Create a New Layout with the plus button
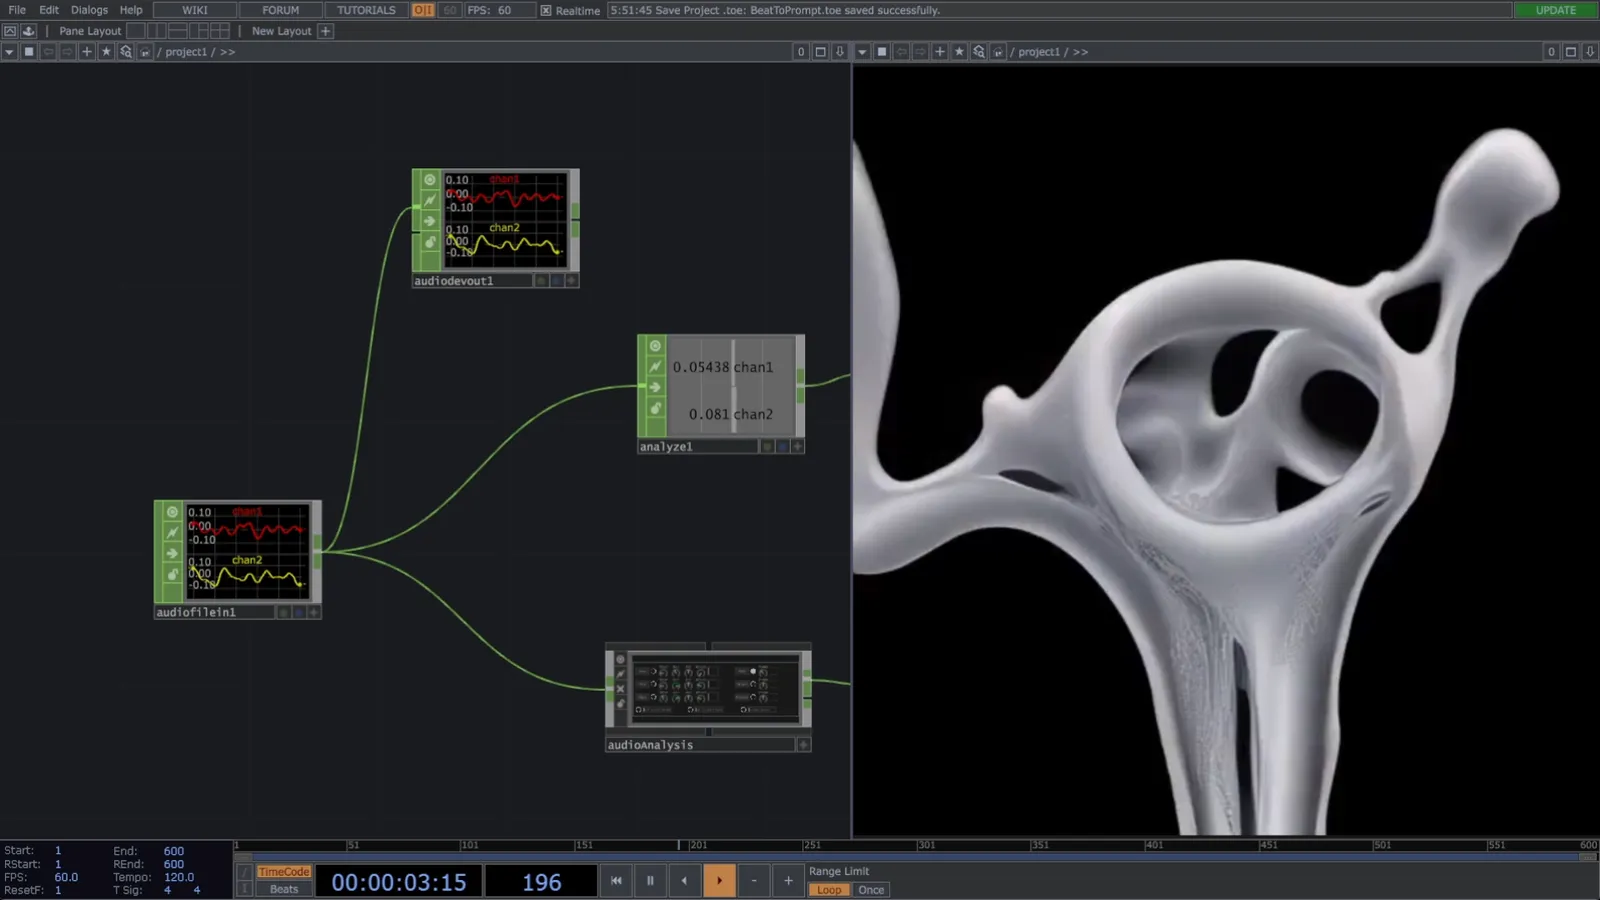1600x900 pixels. tap(325, 31)
